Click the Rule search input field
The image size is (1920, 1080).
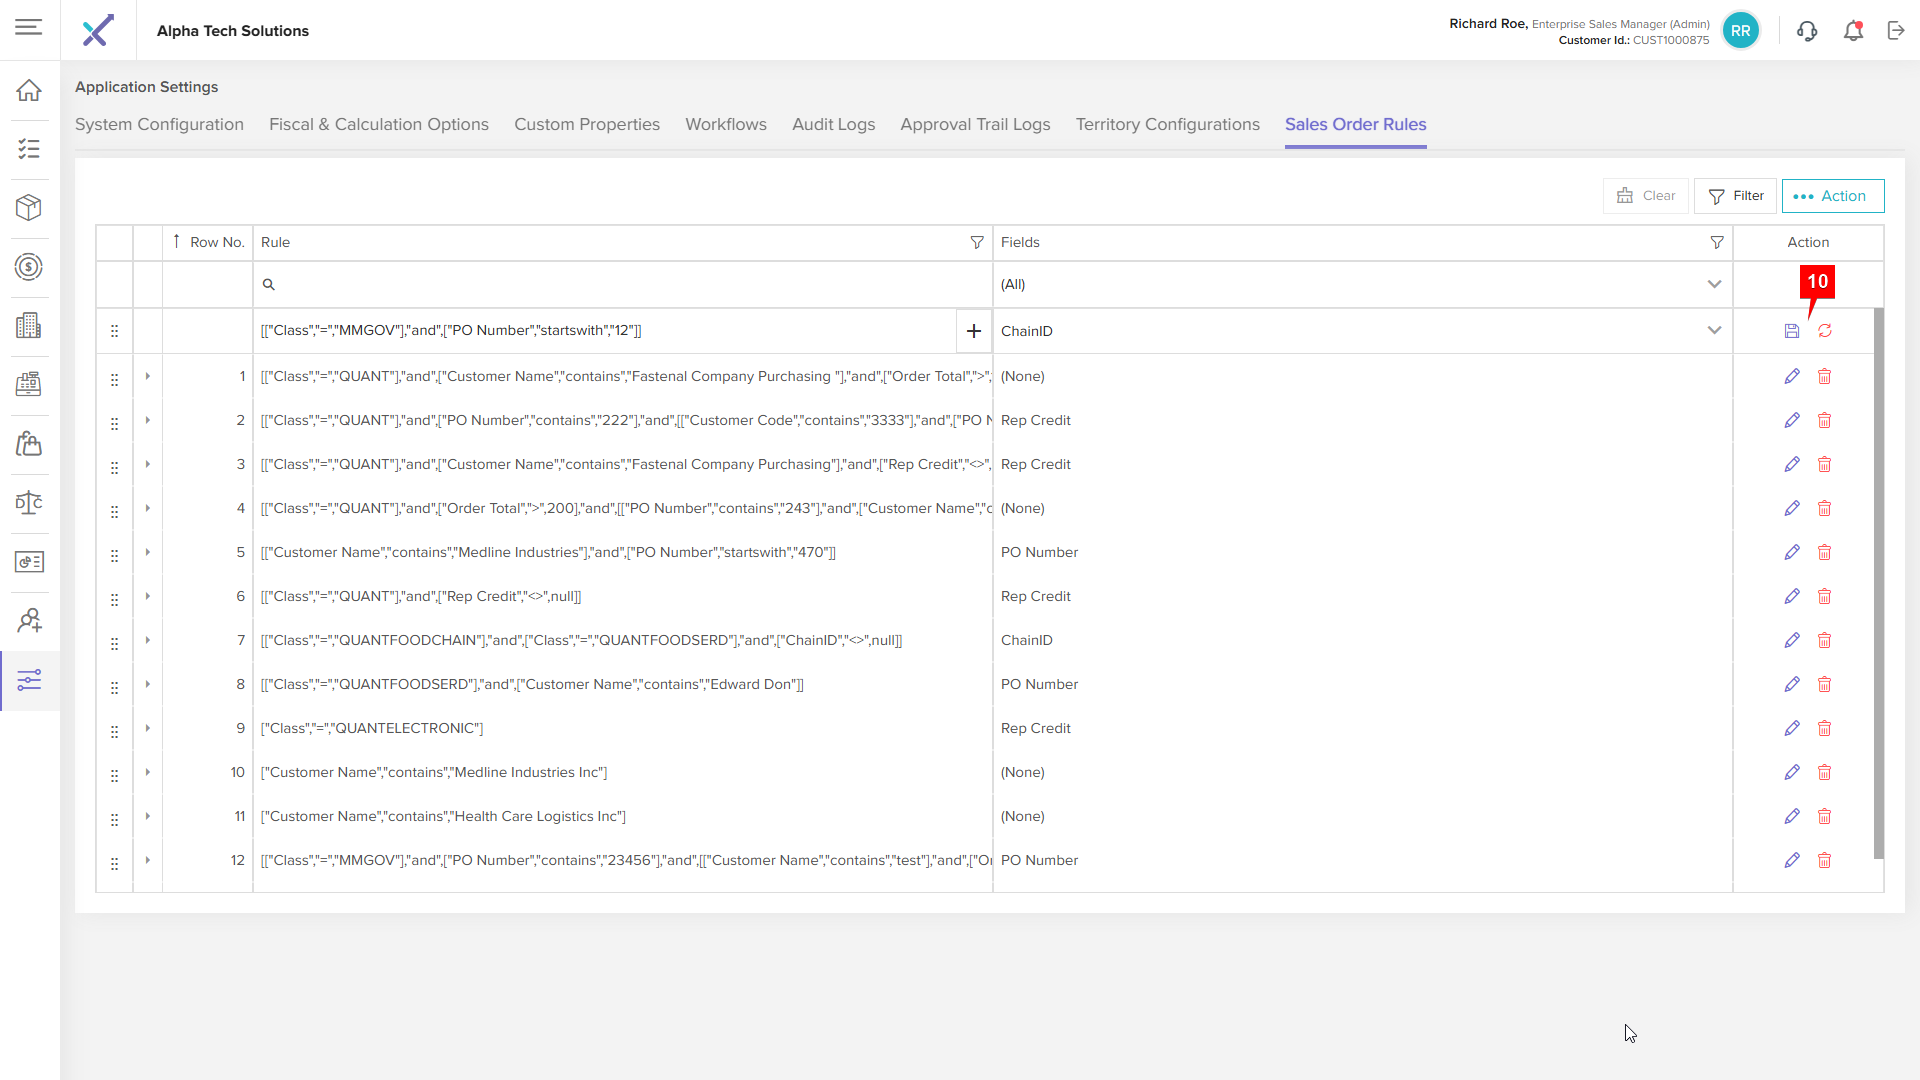coord(620,284)
